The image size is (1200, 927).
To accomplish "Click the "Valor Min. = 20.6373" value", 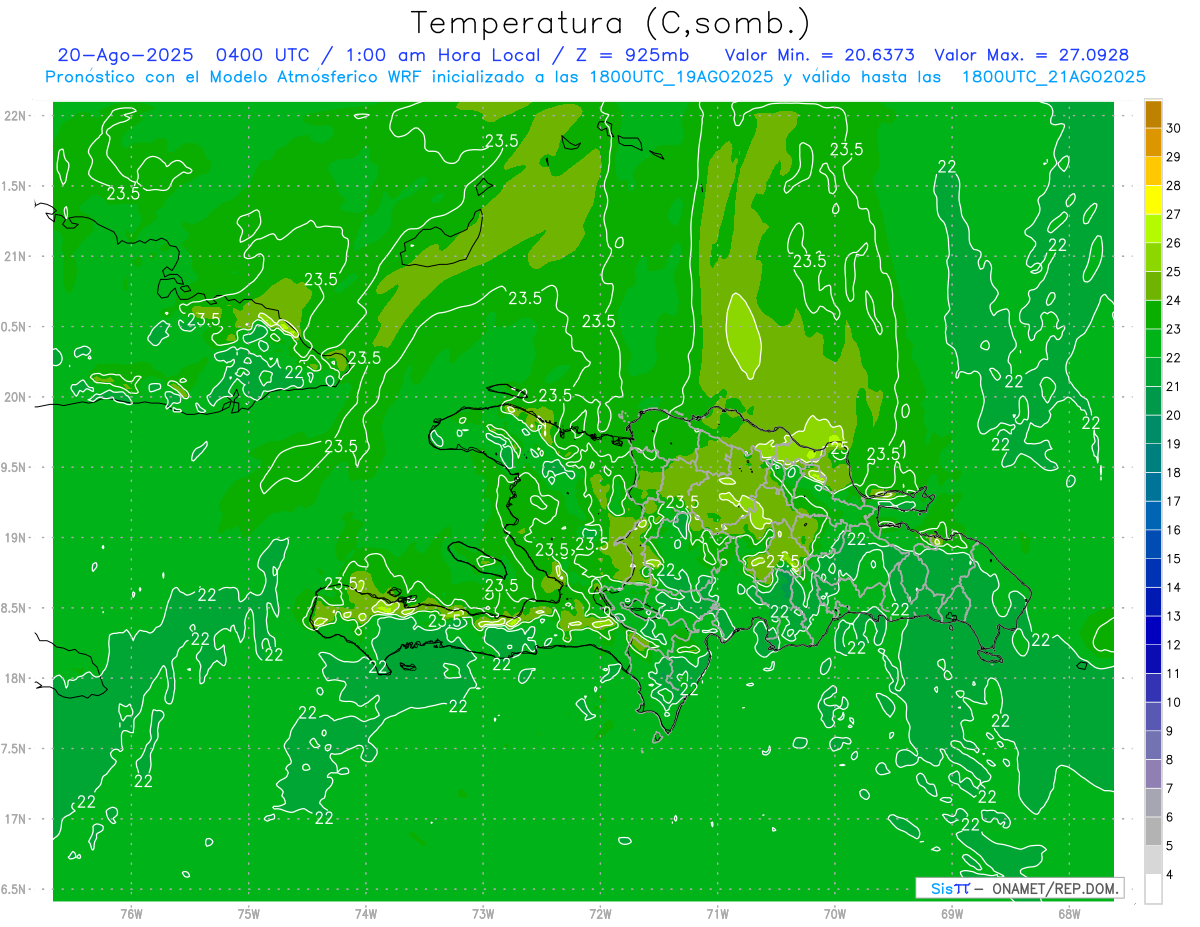I will pyautogui.click(x=819, y=56).
